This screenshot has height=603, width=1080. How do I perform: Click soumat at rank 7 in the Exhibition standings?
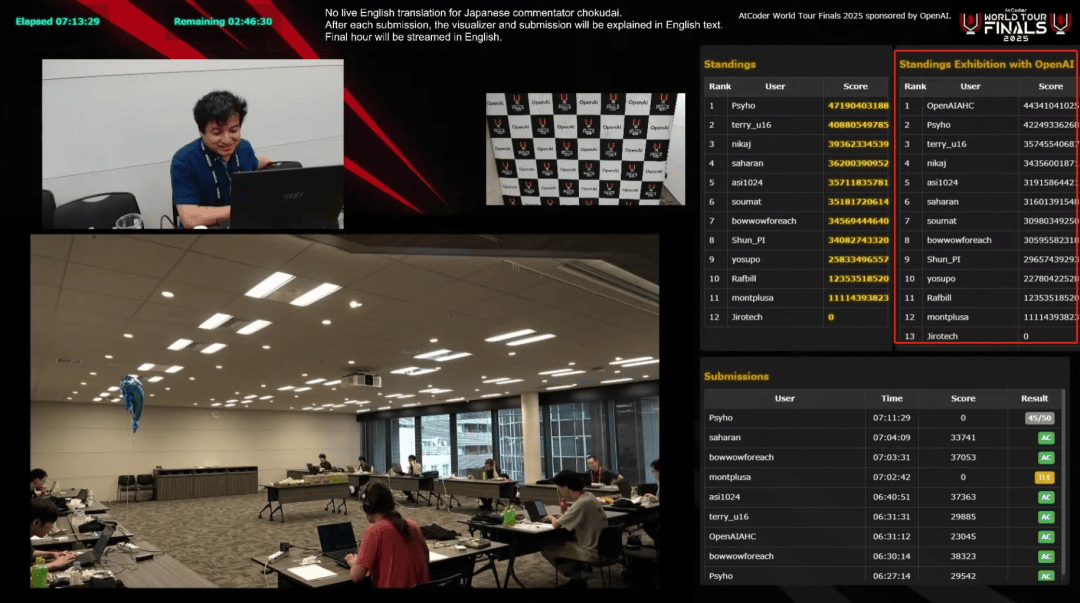pos(942,221)
